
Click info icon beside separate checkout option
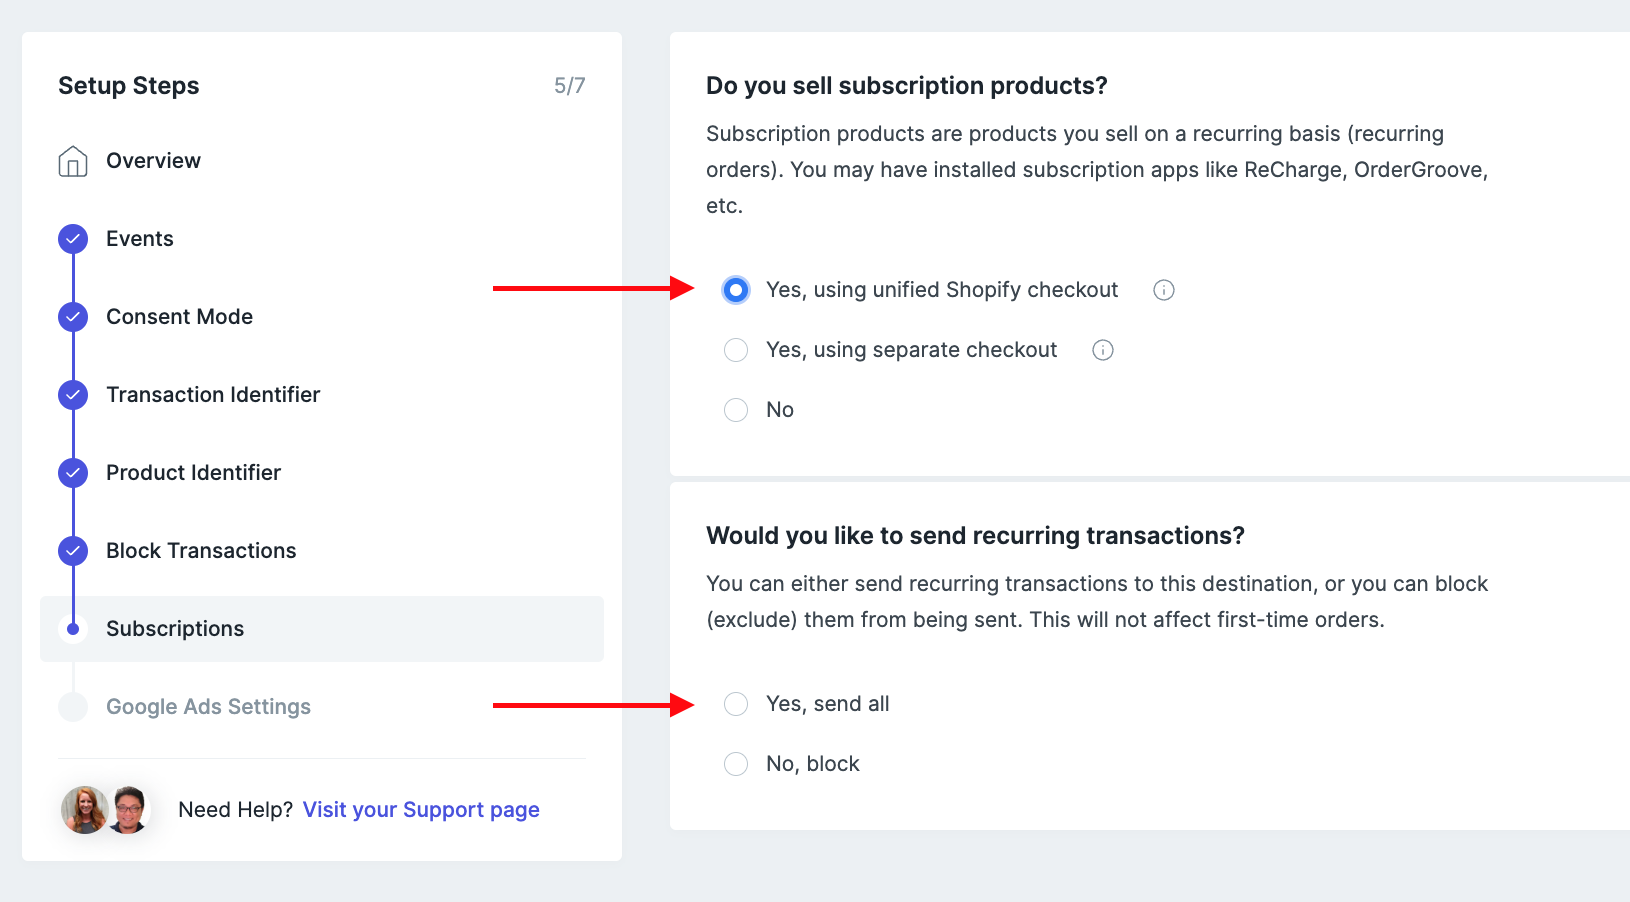[1103, 350]
